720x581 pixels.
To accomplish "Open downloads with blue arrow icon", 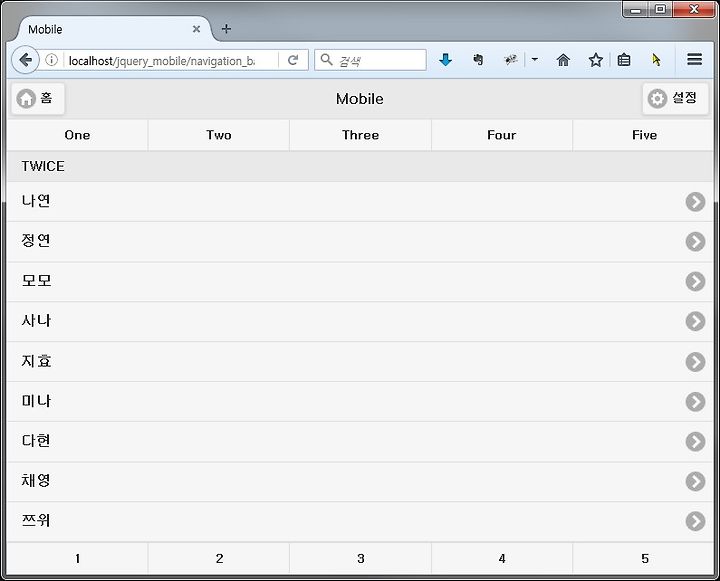I will [x=445, y=60].
